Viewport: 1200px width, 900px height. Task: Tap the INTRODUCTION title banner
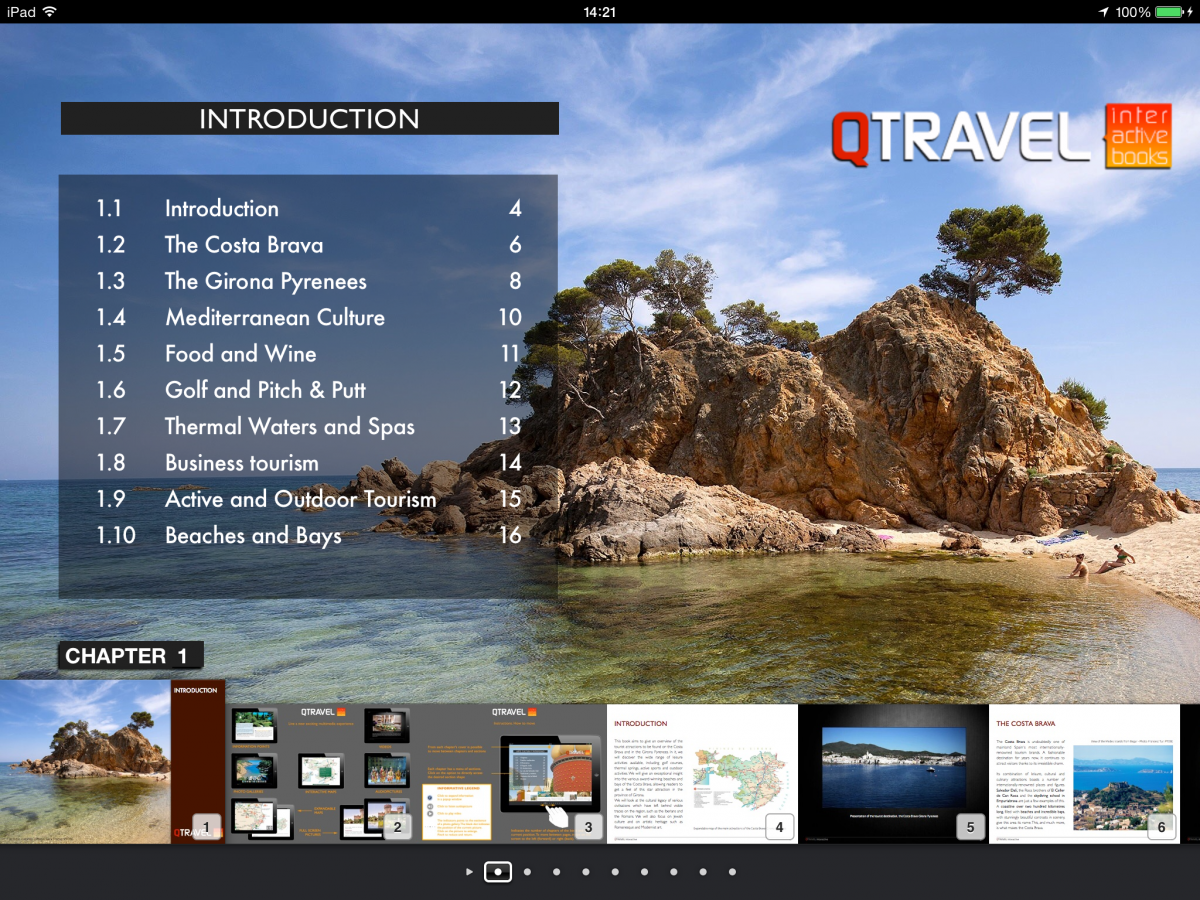click(x=309, y=119)
